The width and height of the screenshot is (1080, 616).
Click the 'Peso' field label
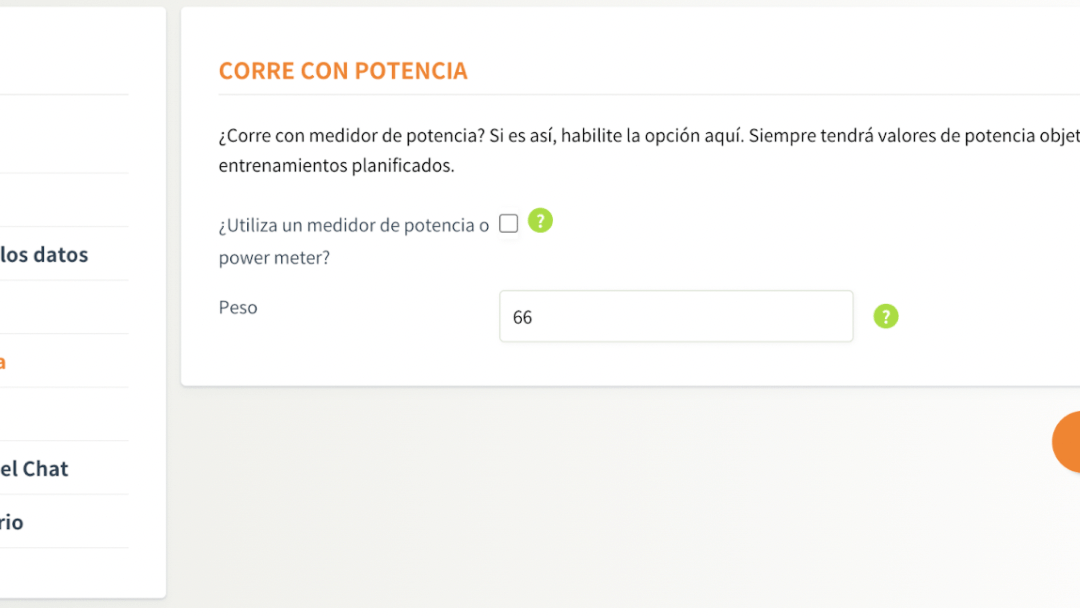click(x=238, y=308)
